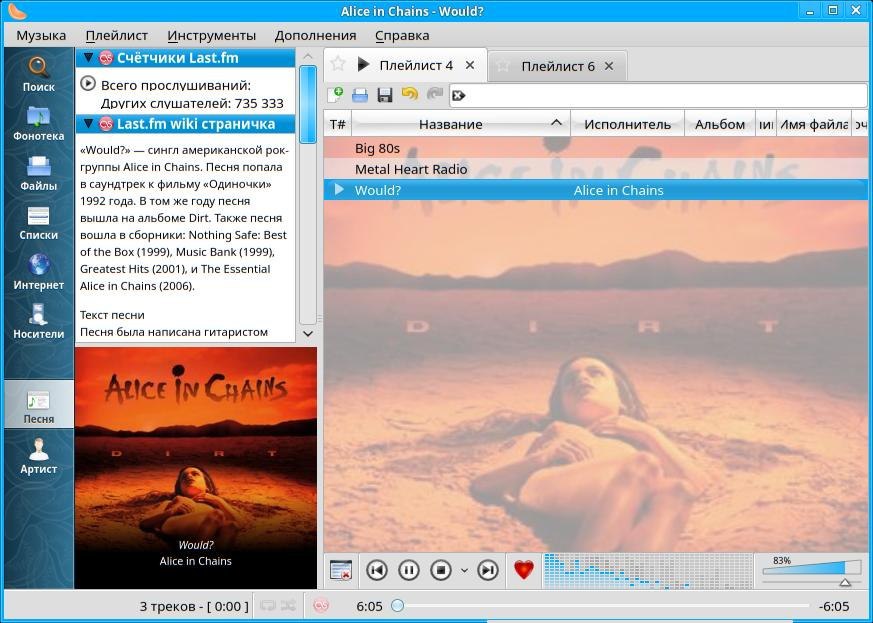873x623 pixels.
Task: Toggle favorite star on Плейлист 6 tab
Action: (x=503, y=66)
